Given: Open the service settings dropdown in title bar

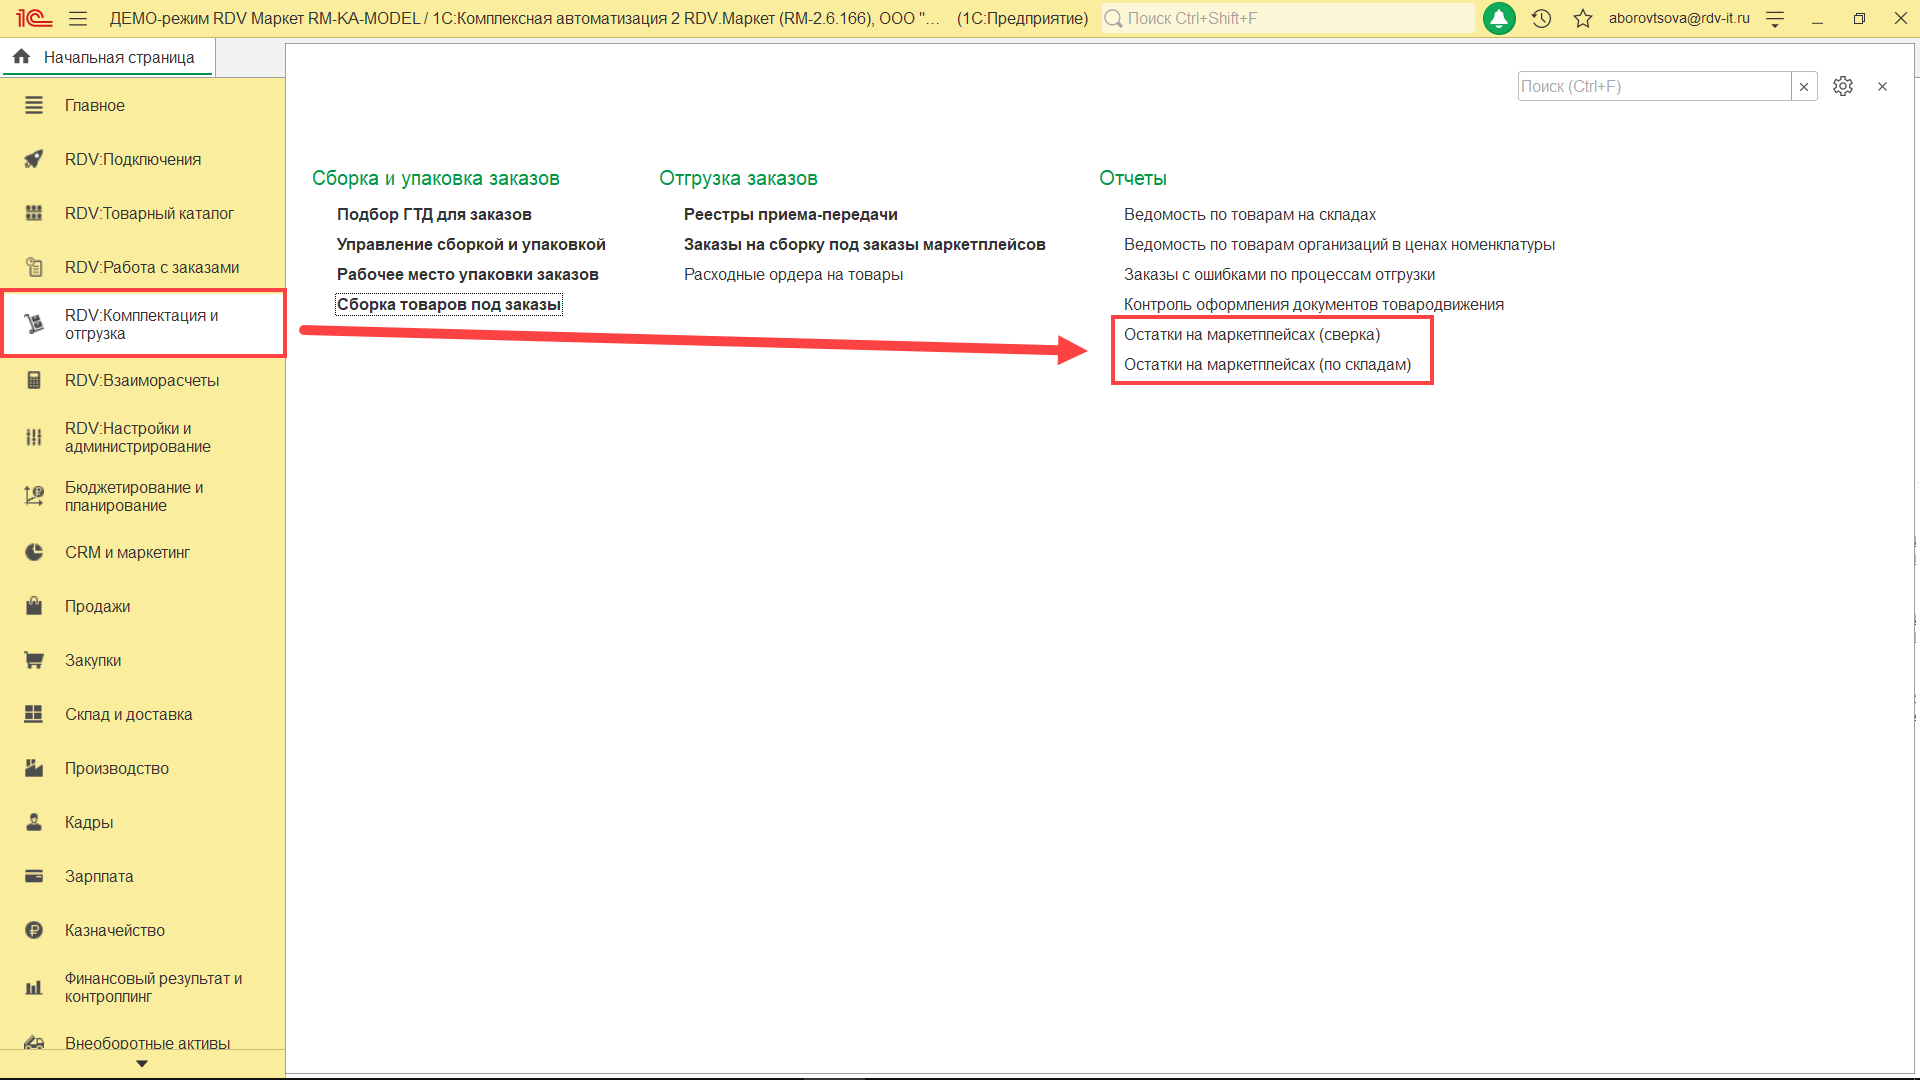Looking at the screenshot, I should click(x=1775, y=18).
